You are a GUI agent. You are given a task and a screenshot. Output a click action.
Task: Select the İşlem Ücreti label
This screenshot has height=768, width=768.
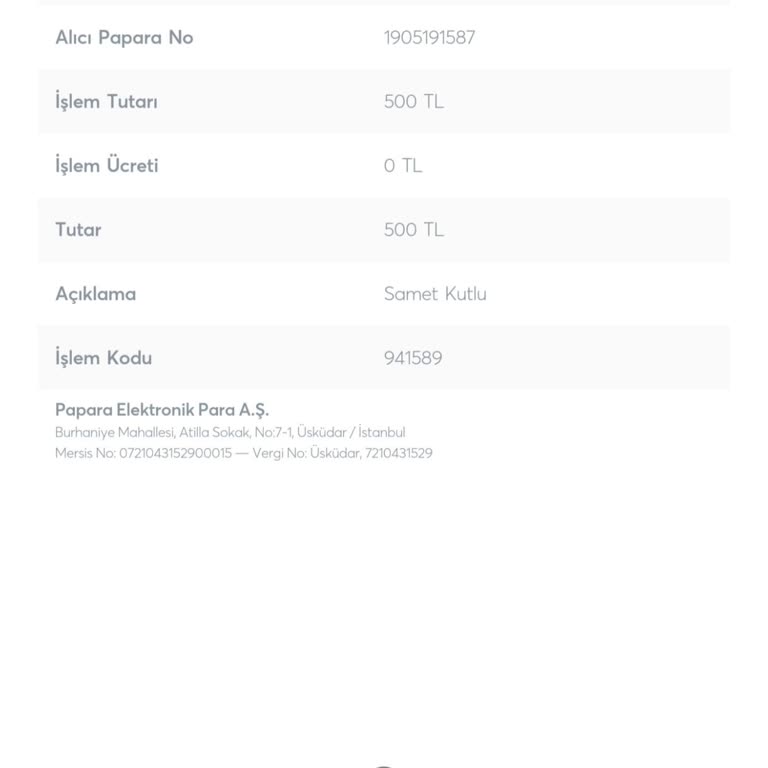click(x=107, y=165)
